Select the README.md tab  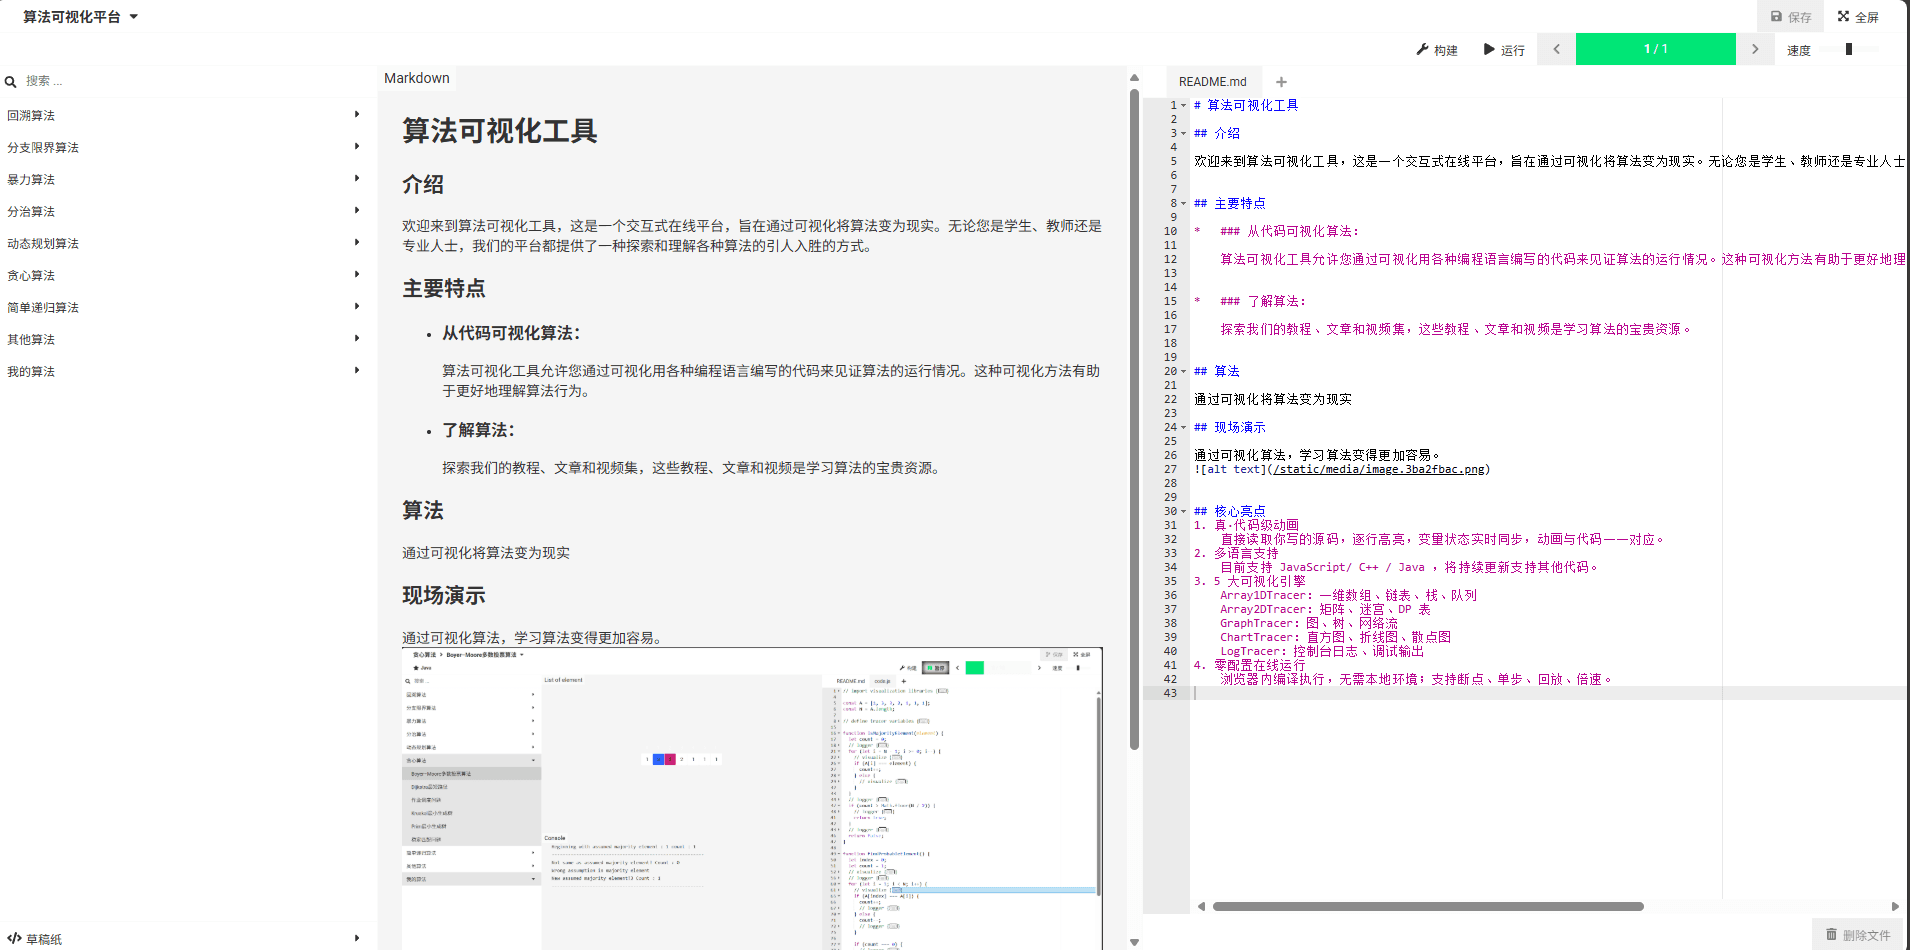point(1212,82)
